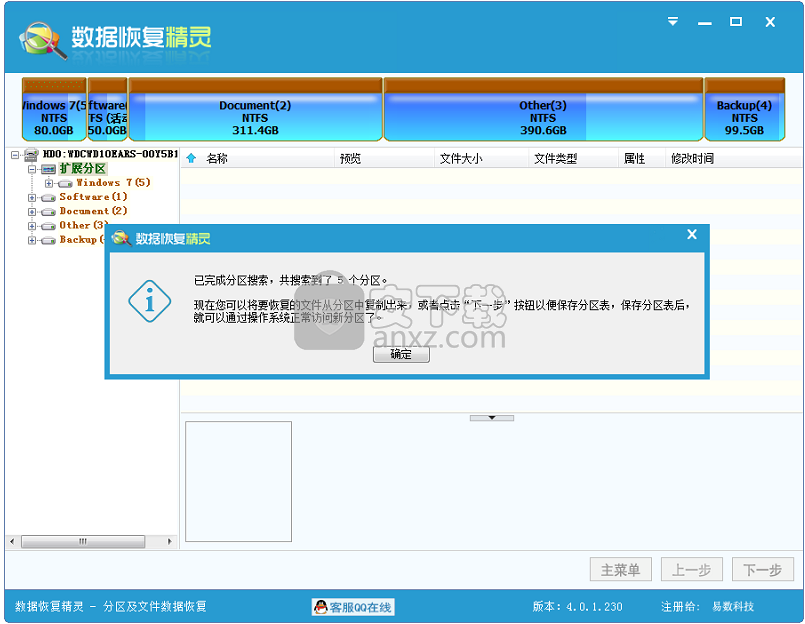Open the title bar dropdown menu arrow

click(673, 22)
